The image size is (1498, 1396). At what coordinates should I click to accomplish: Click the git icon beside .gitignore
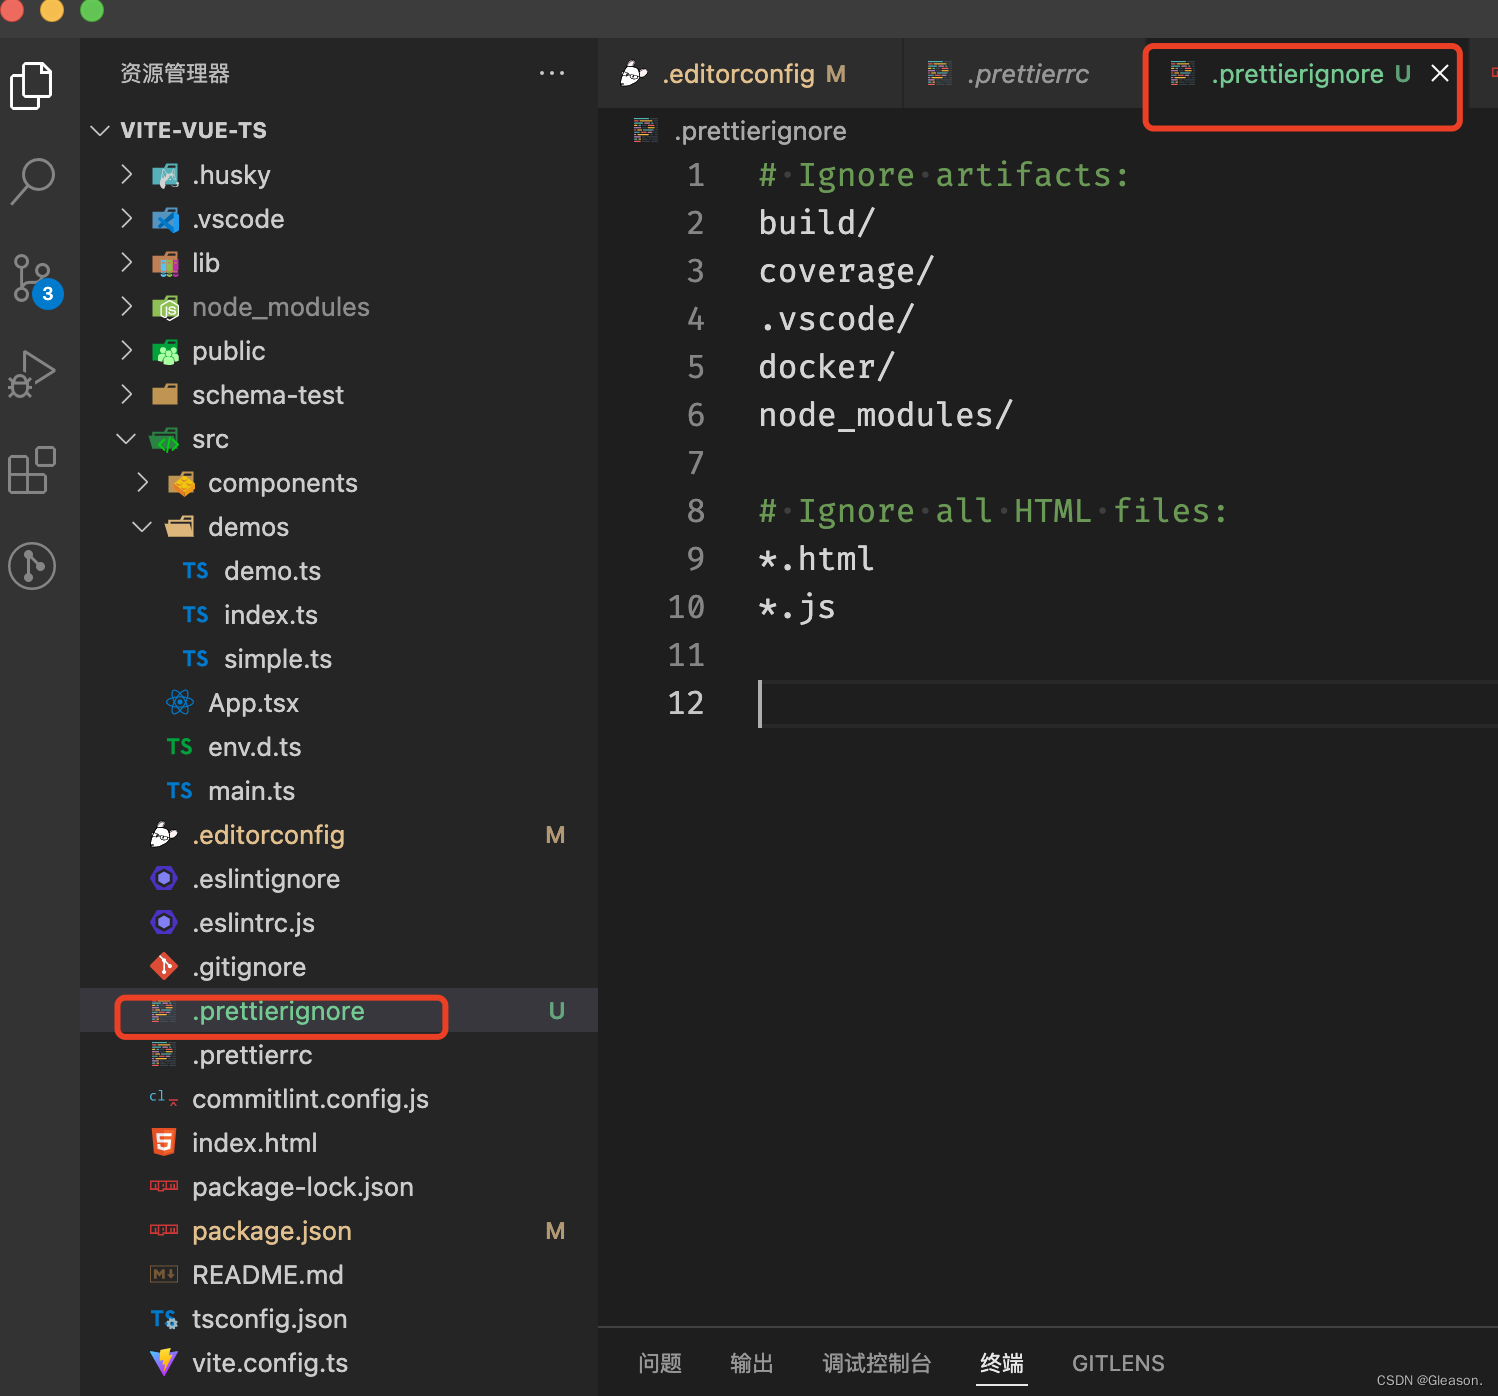tap(164, 966)
